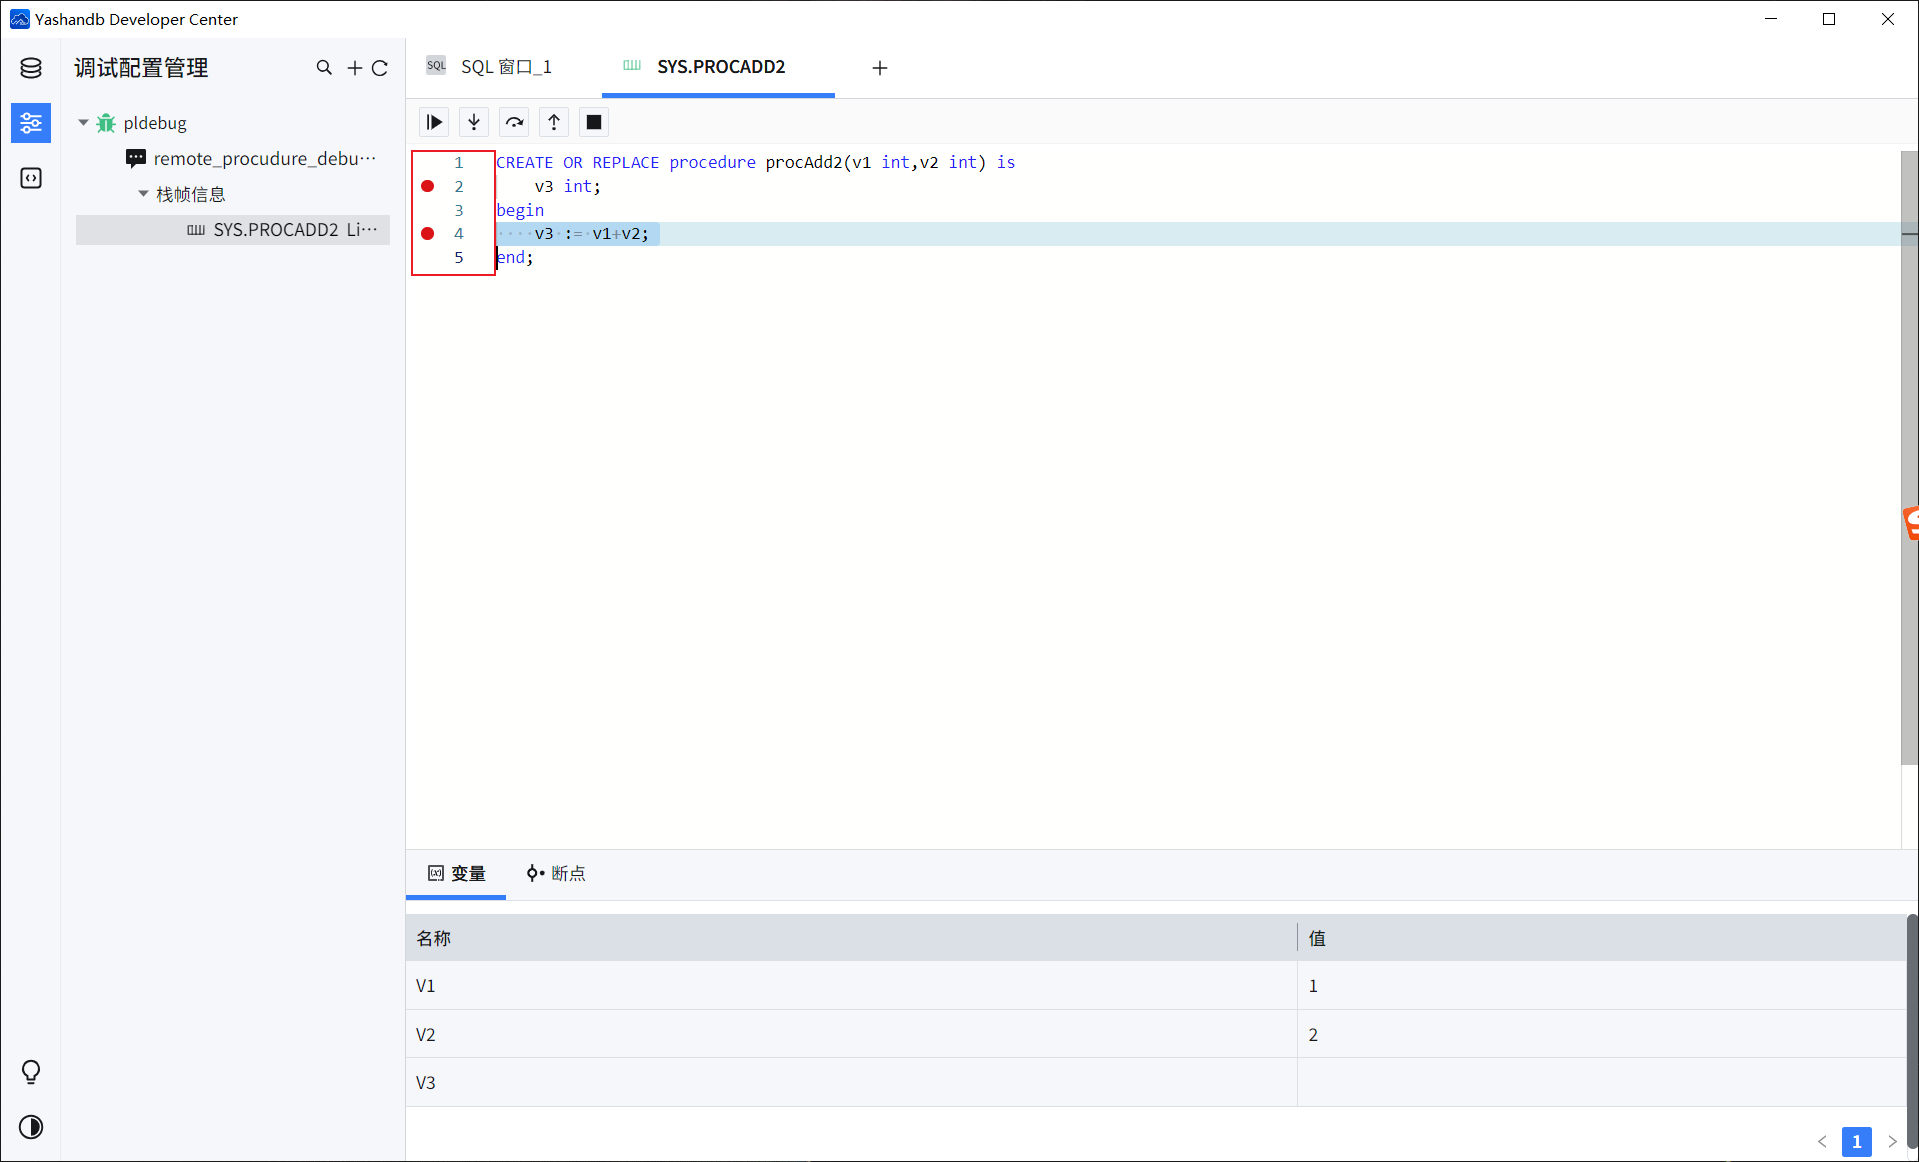This screenshot has width=1919, height=1162.
Task: Select the V2 variable row
Action: [x=1155, y=1034]
